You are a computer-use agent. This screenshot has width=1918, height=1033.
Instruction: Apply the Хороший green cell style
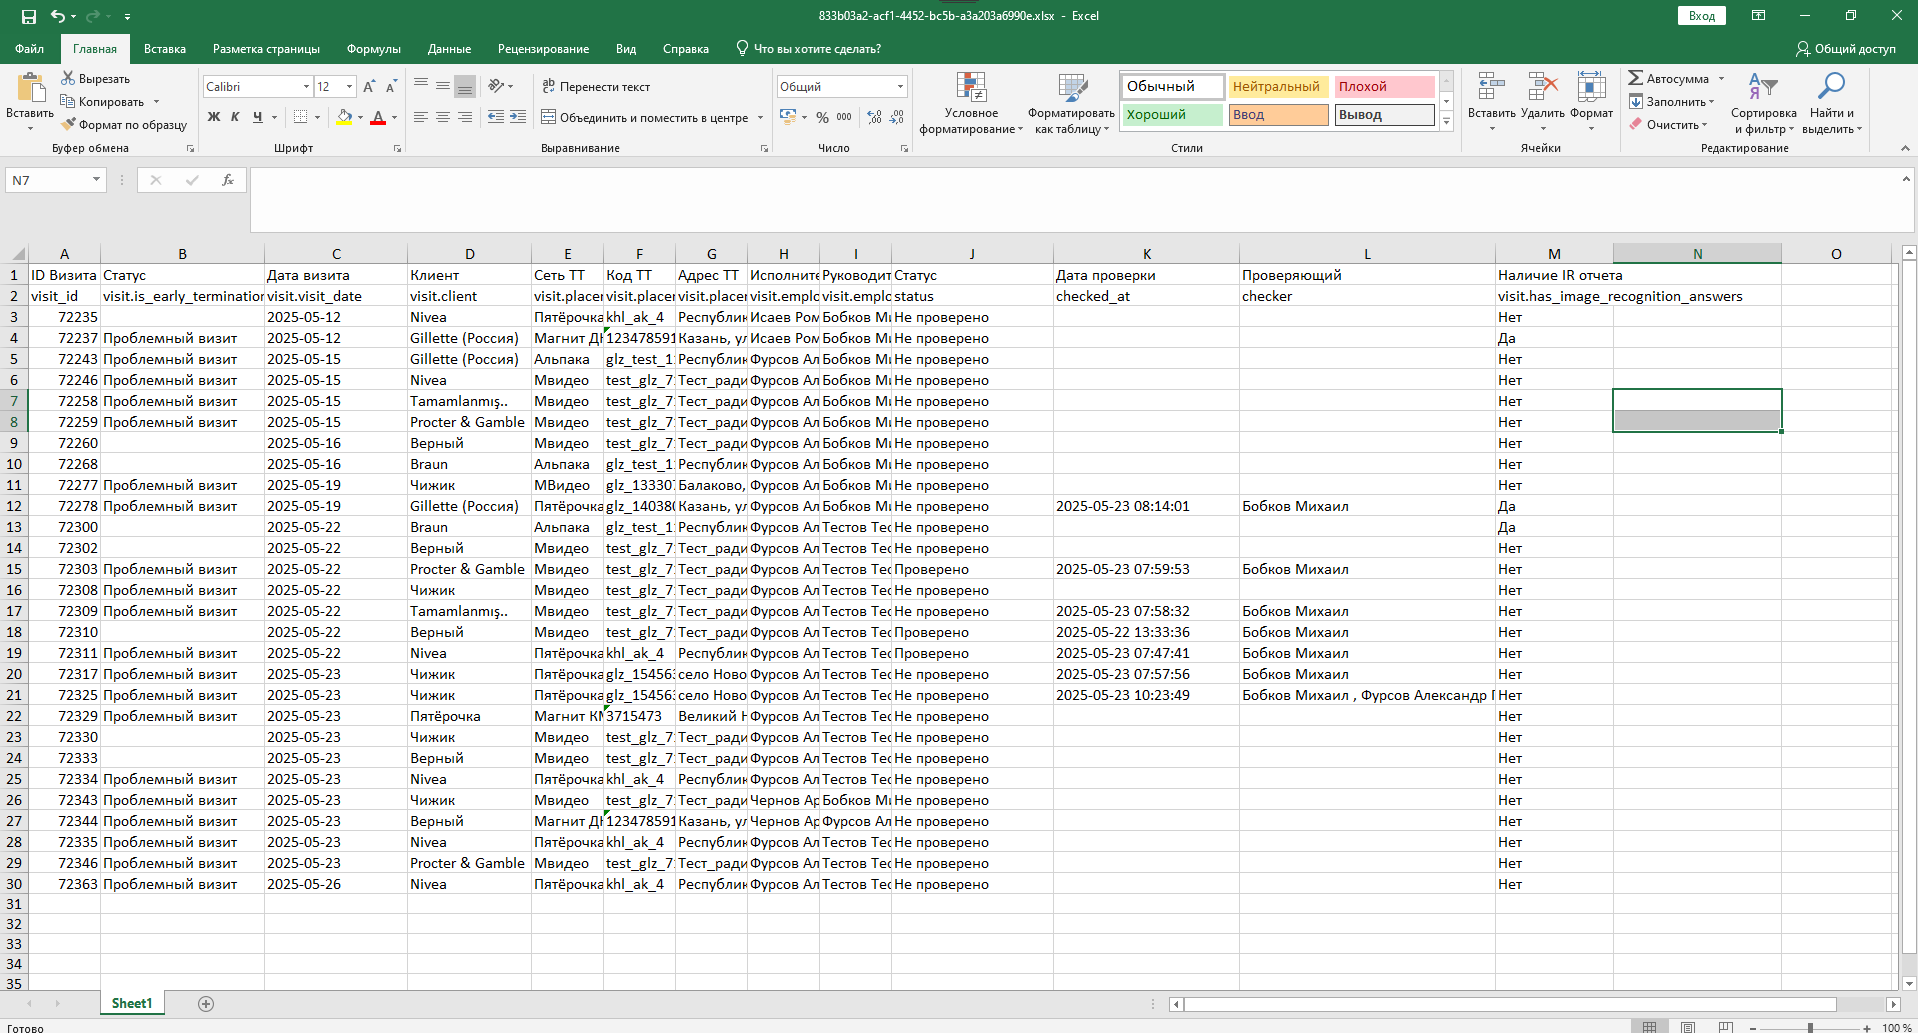(x=1172, y=115)
